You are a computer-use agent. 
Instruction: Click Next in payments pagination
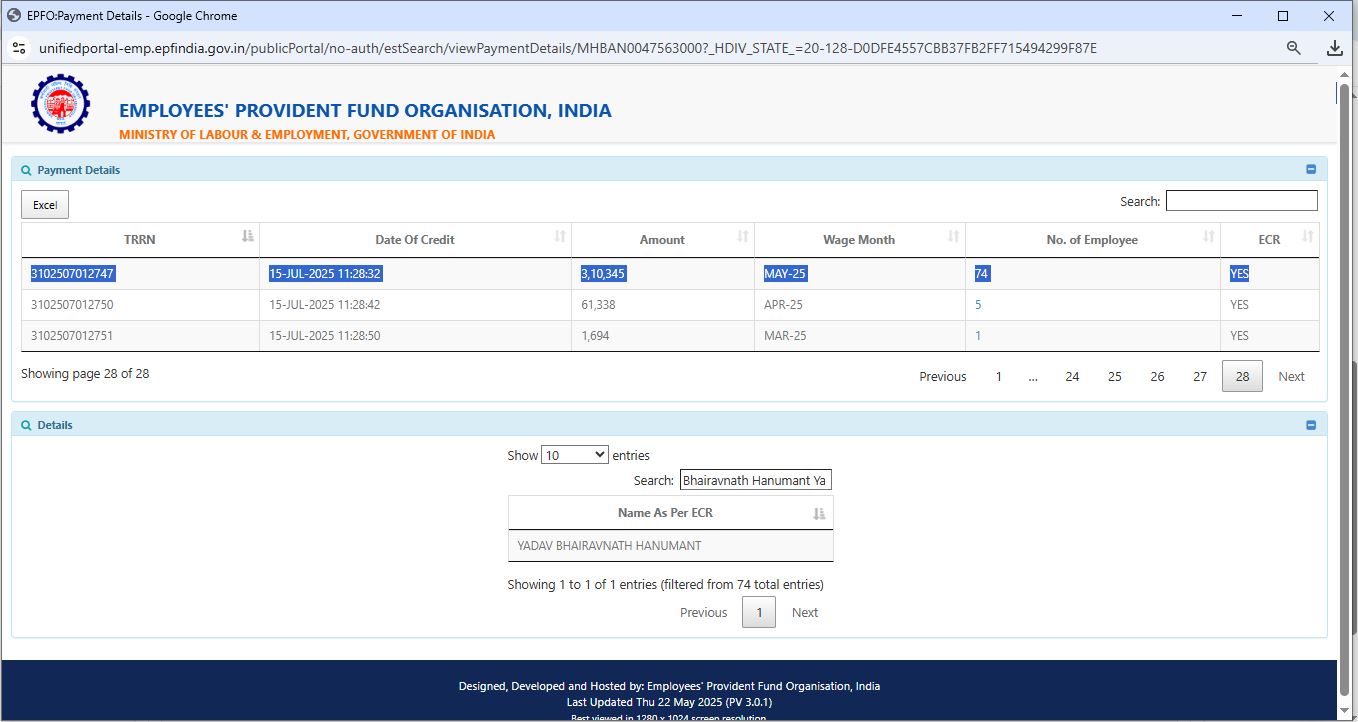pyautogui.click(x=1291, y=377)
